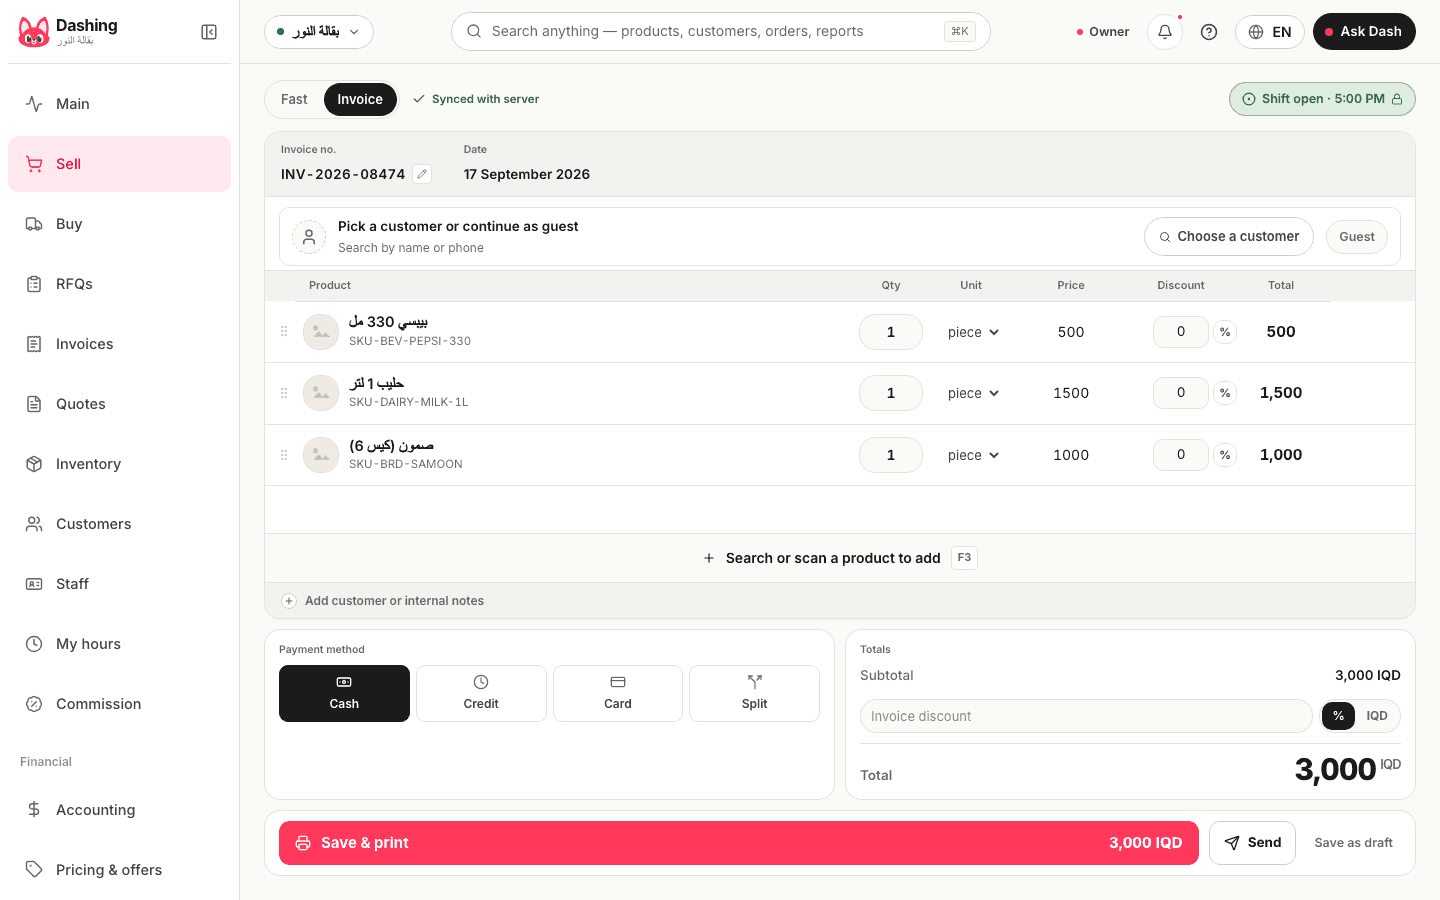This screenshot has height=900, width=1440.
Task: Collapse the sidebar panel icon
Action: pyautogui.click(x=209, y=32)
